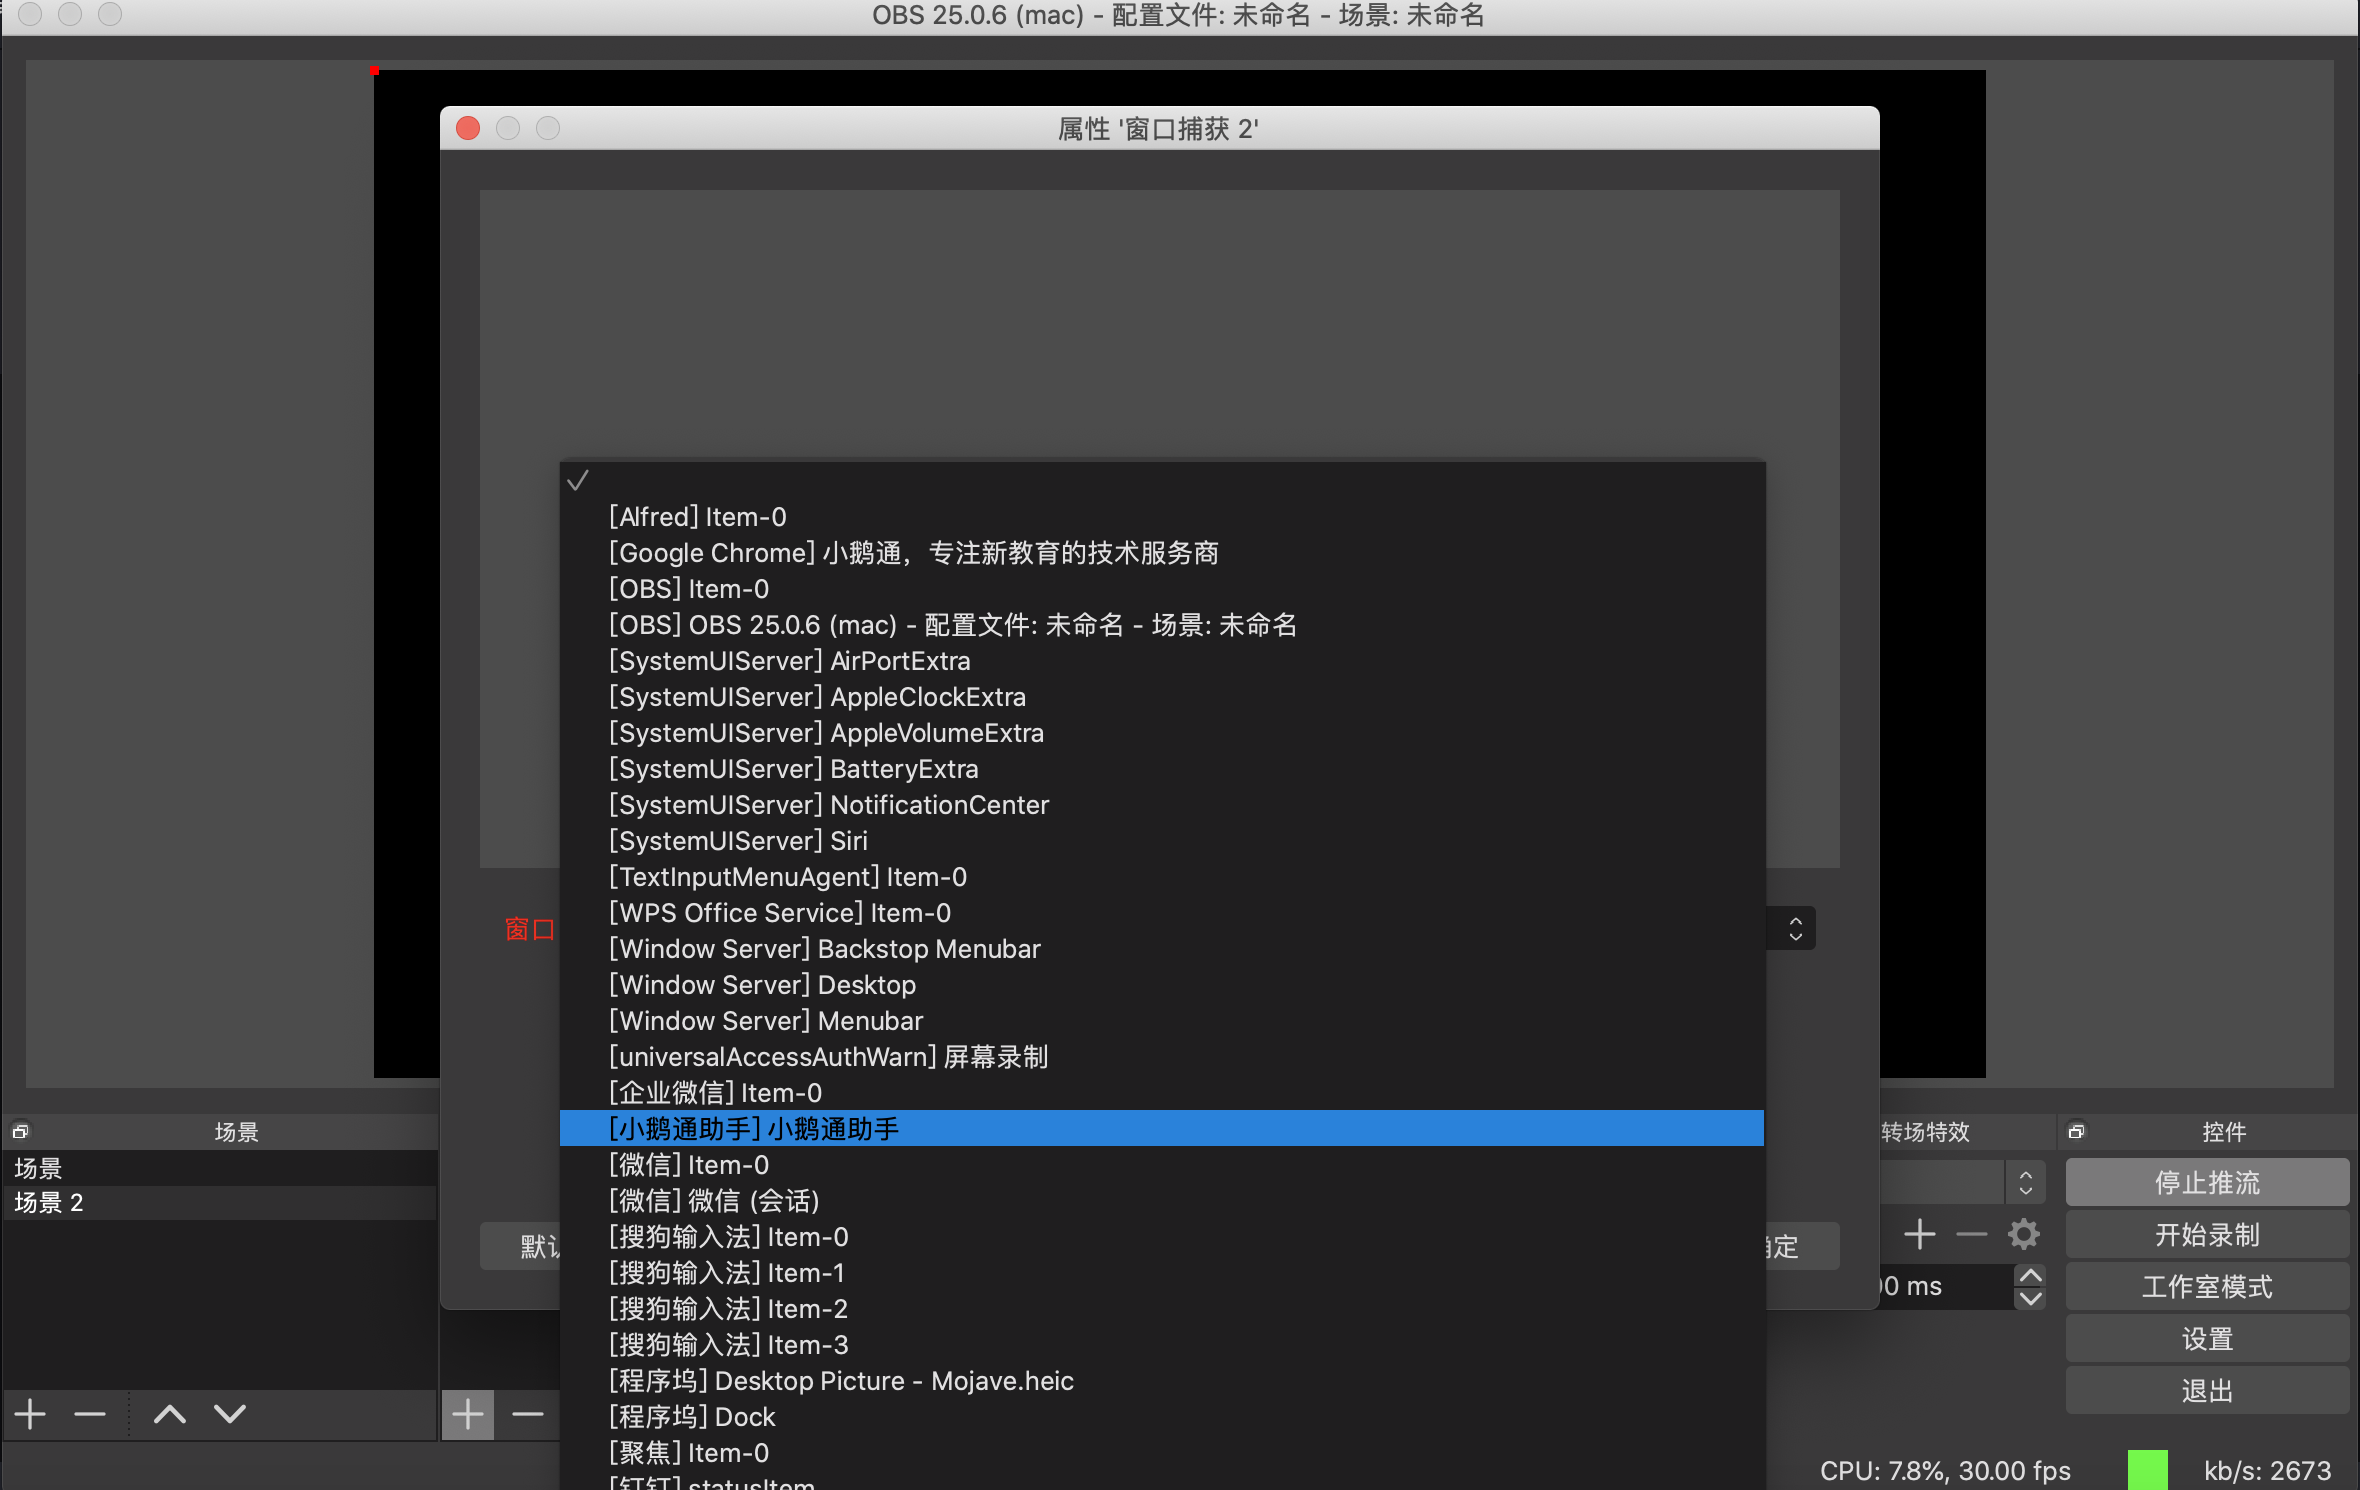Add a new scene with plus icon
The width and height of the screenshot is (2360, 1490).
30,1414
